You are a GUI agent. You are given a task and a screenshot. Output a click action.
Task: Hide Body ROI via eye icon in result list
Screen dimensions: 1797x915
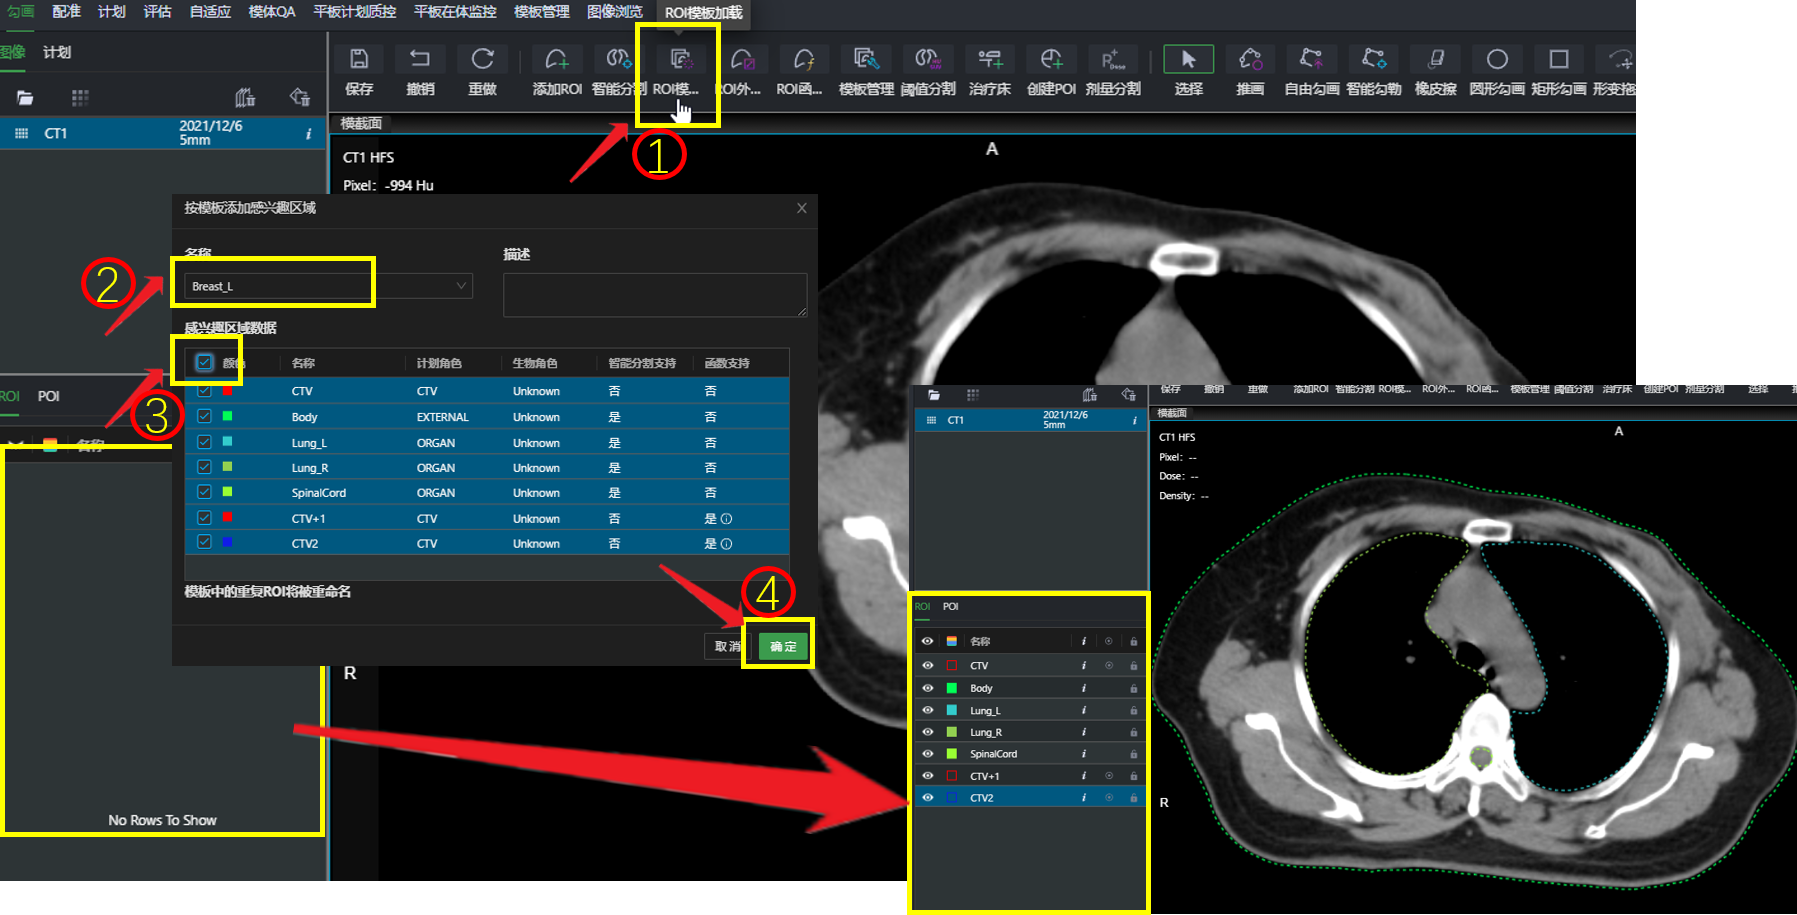click(x=927, y=688)
